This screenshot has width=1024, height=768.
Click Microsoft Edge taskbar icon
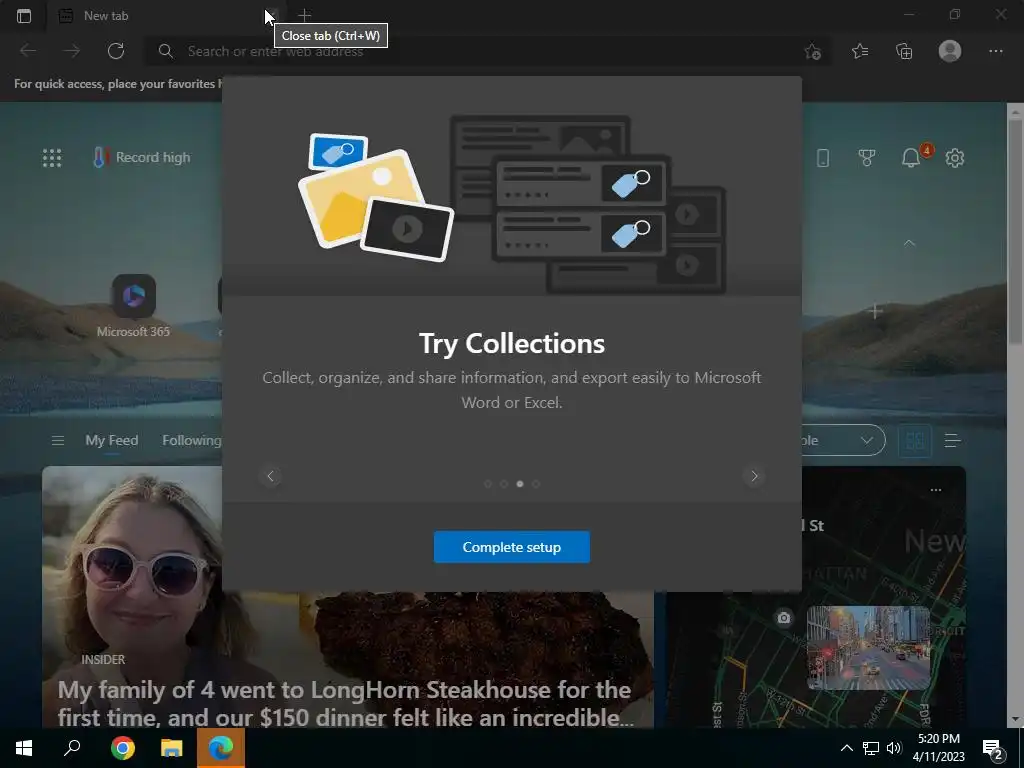[x=221, y=748]
